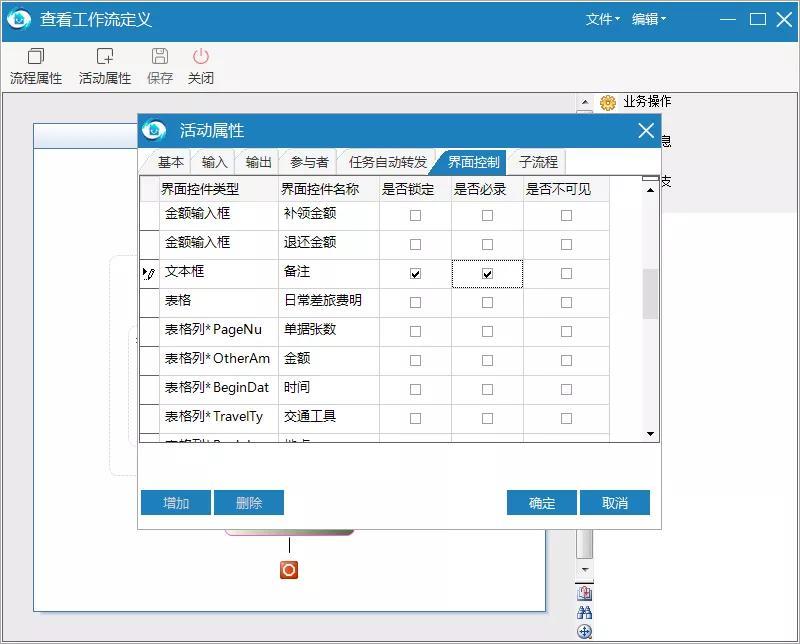Select the 日常差旅费明 cell

(x=329, y=303)
